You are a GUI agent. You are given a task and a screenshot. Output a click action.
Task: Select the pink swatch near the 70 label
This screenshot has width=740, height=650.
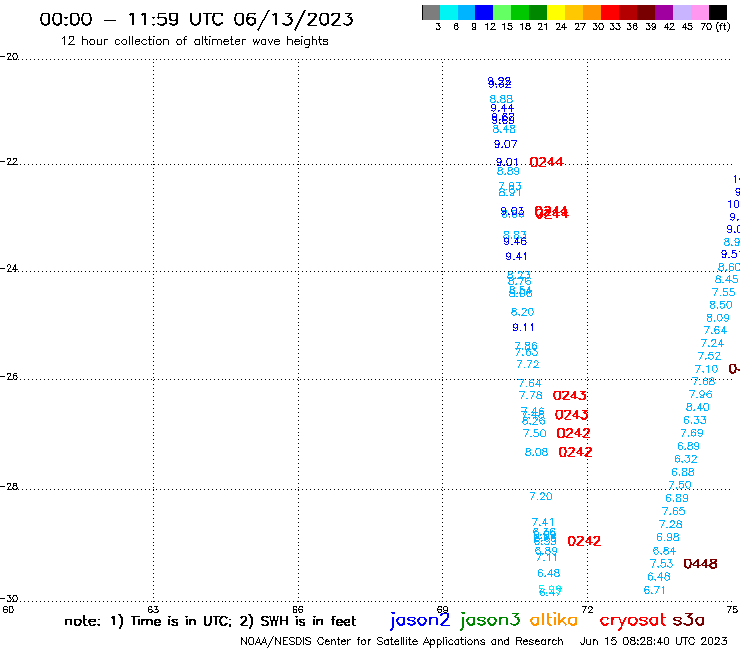pos(699,12)
